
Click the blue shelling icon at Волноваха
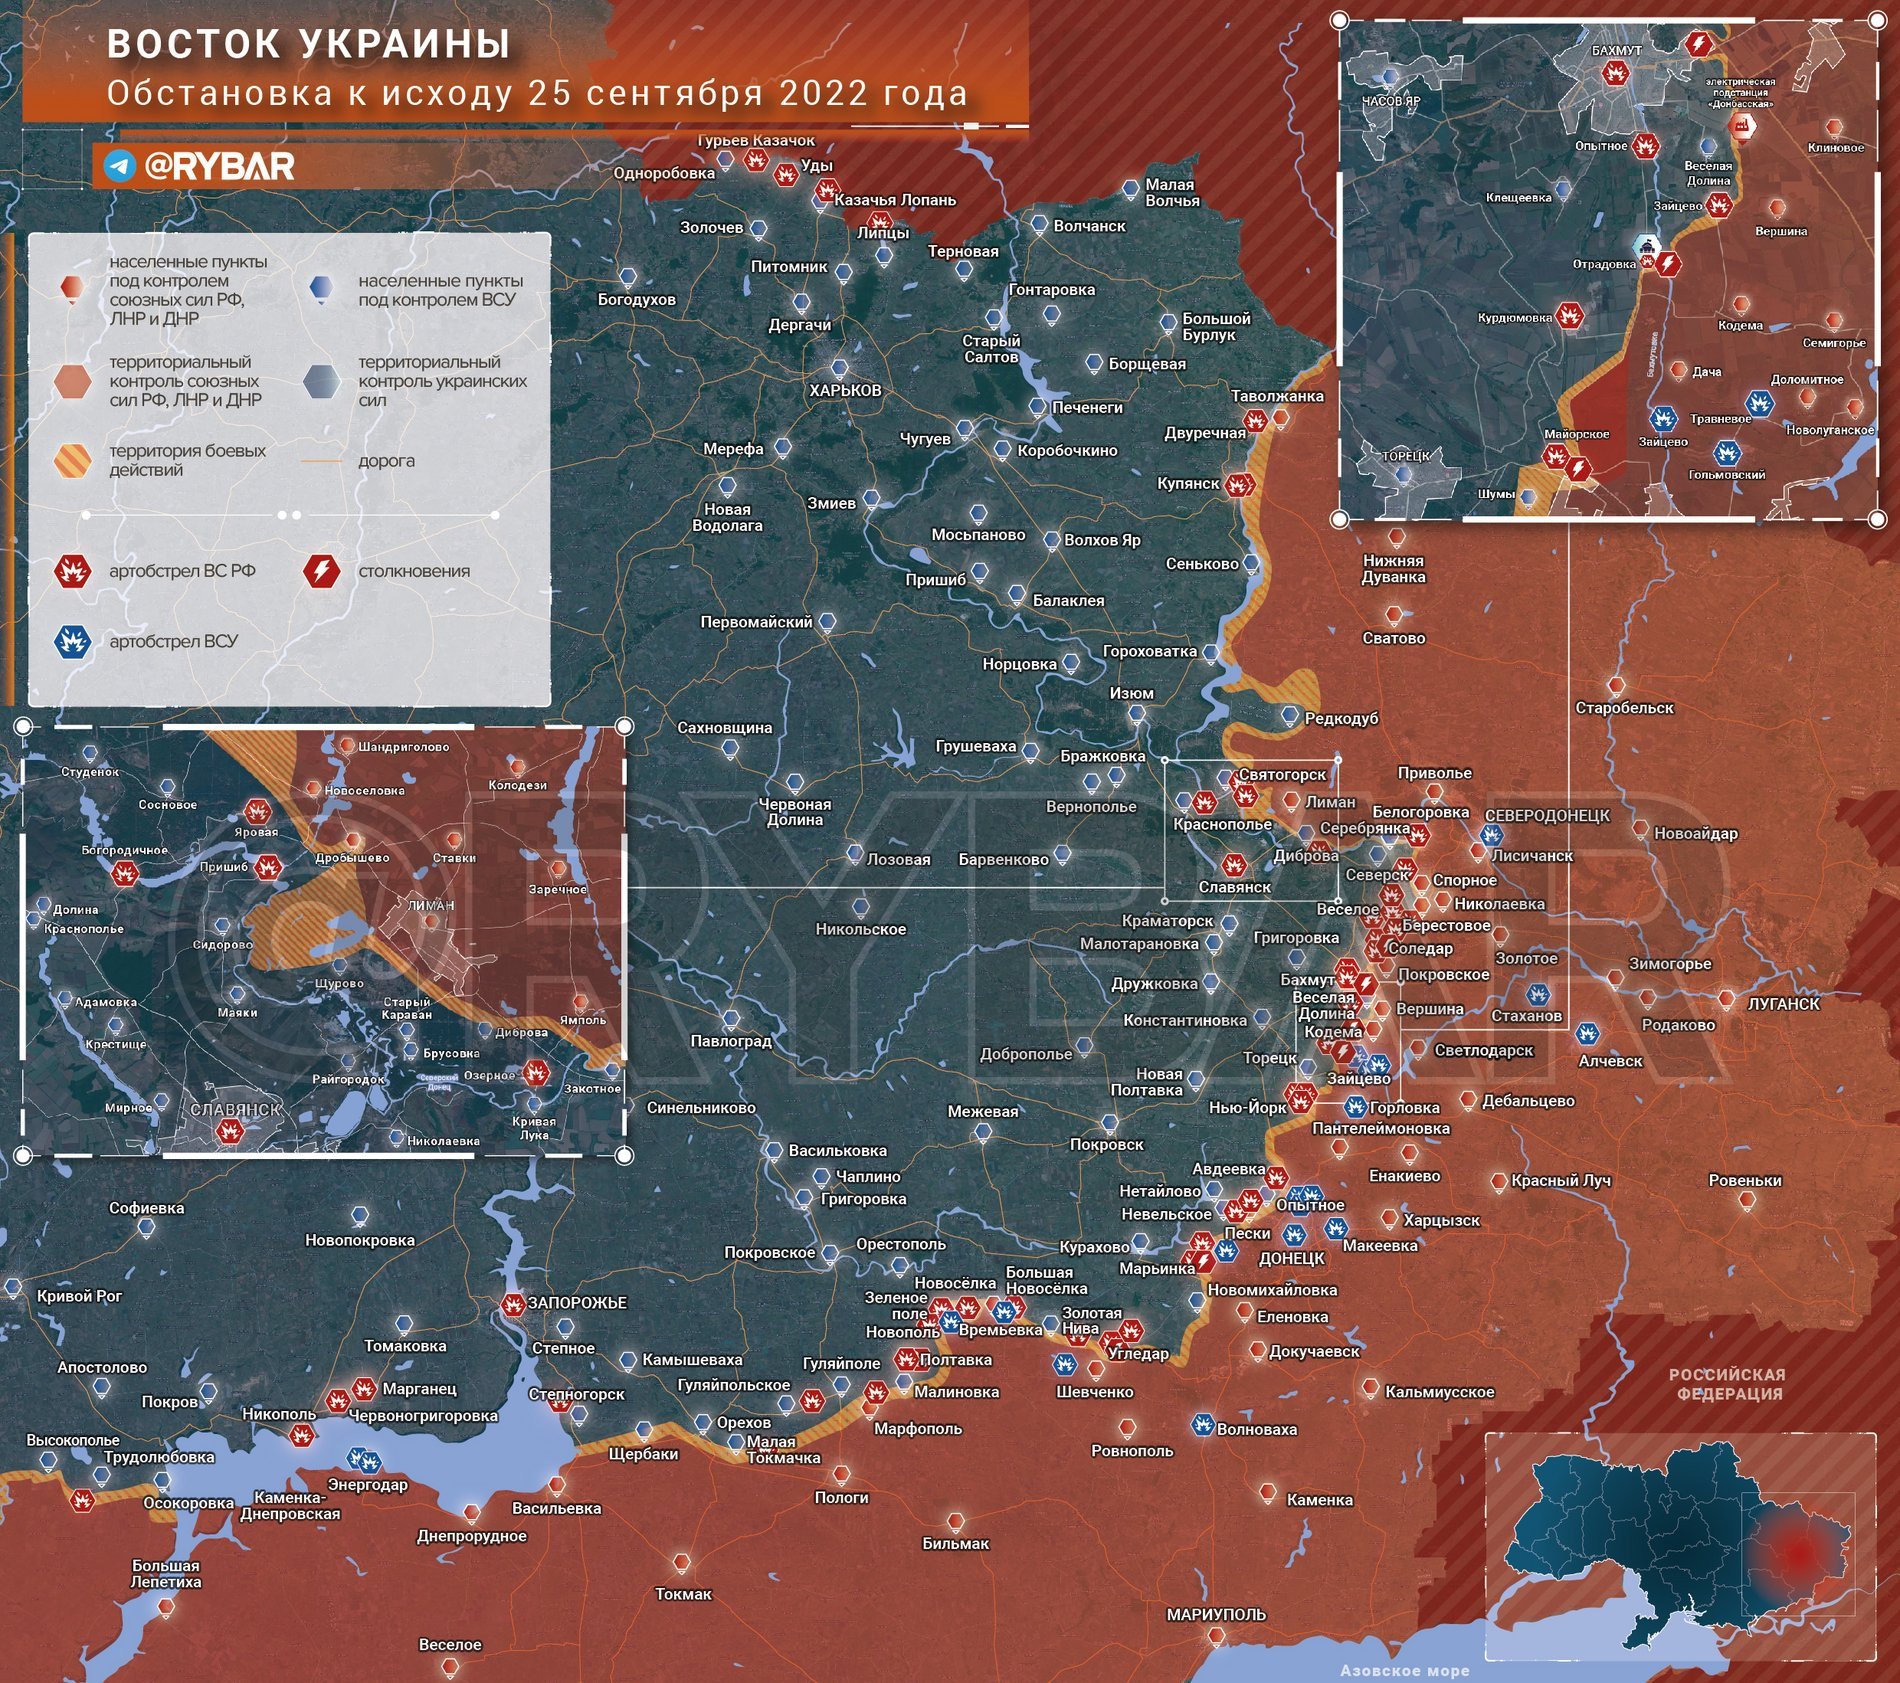pyautogui.click(x=1202, y=1425)
